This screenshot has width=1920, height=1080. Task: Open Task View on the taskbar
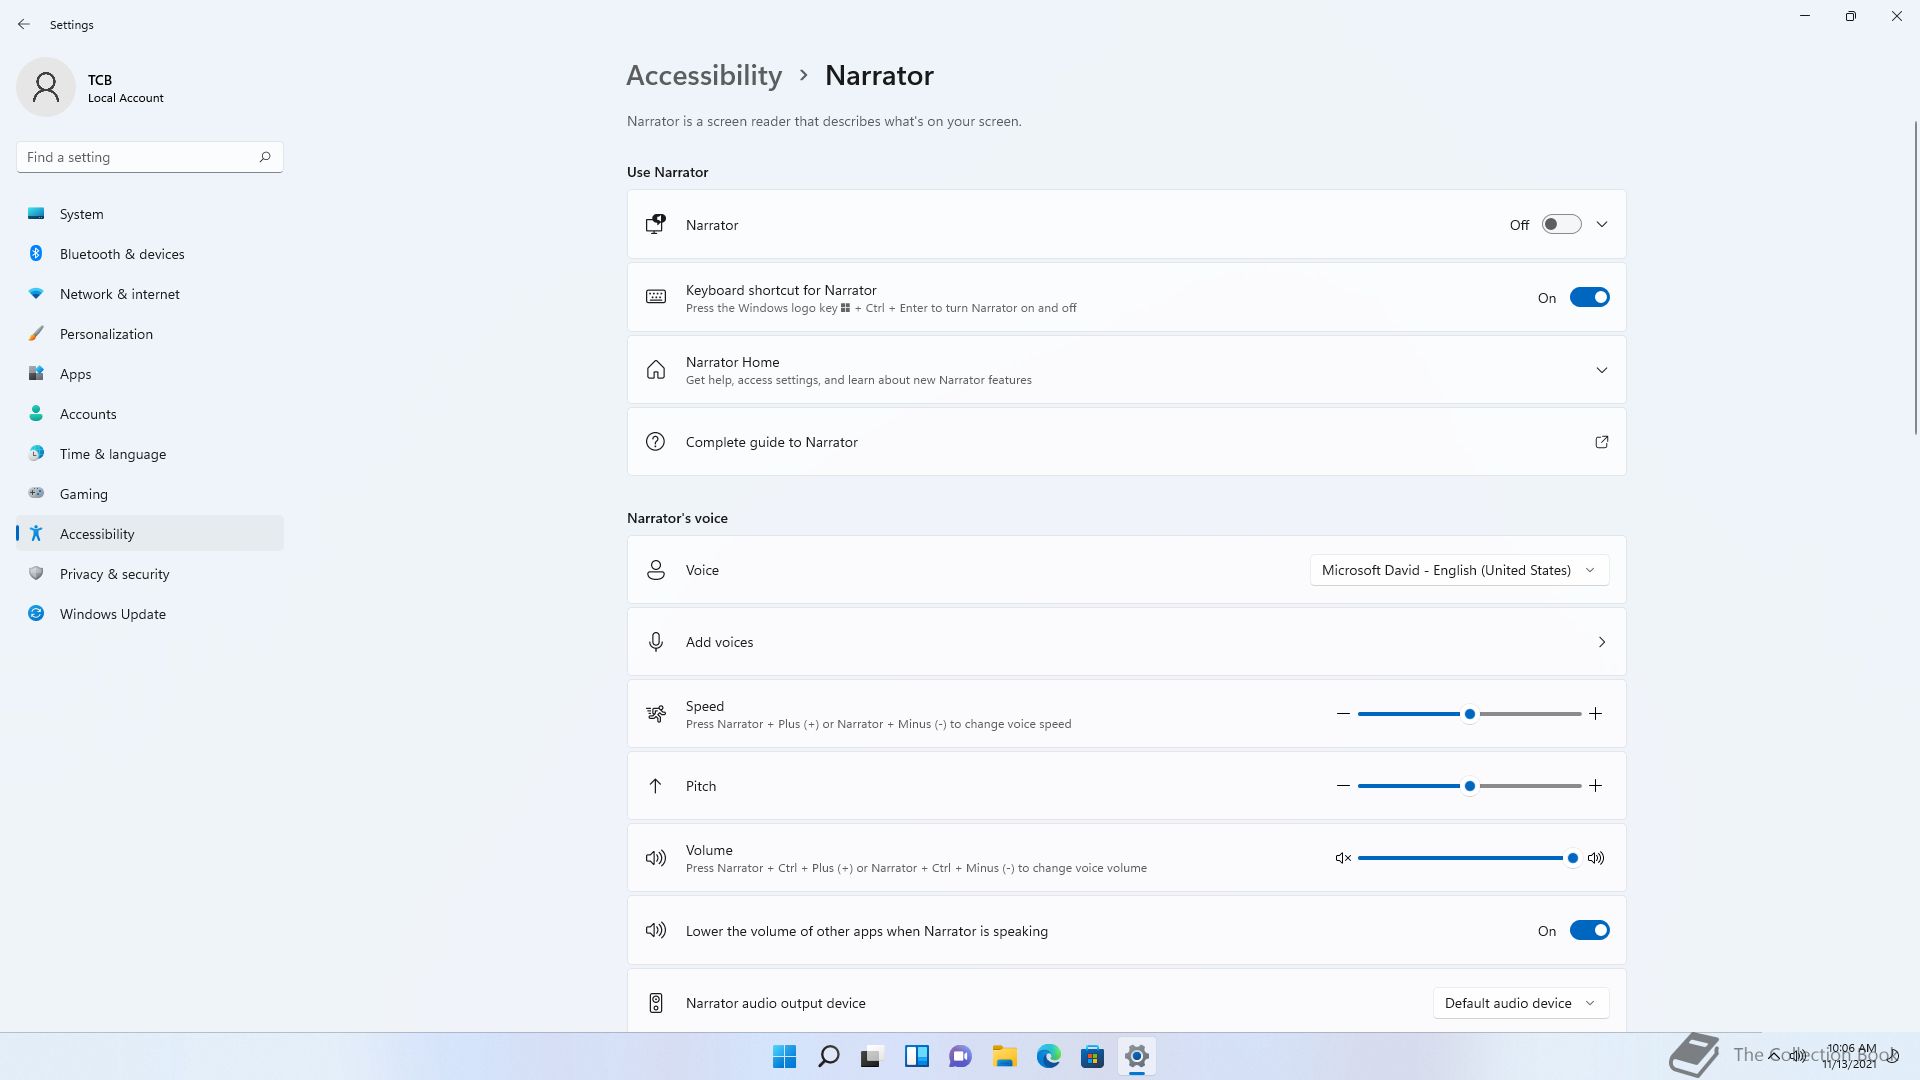coord(872,1056)
